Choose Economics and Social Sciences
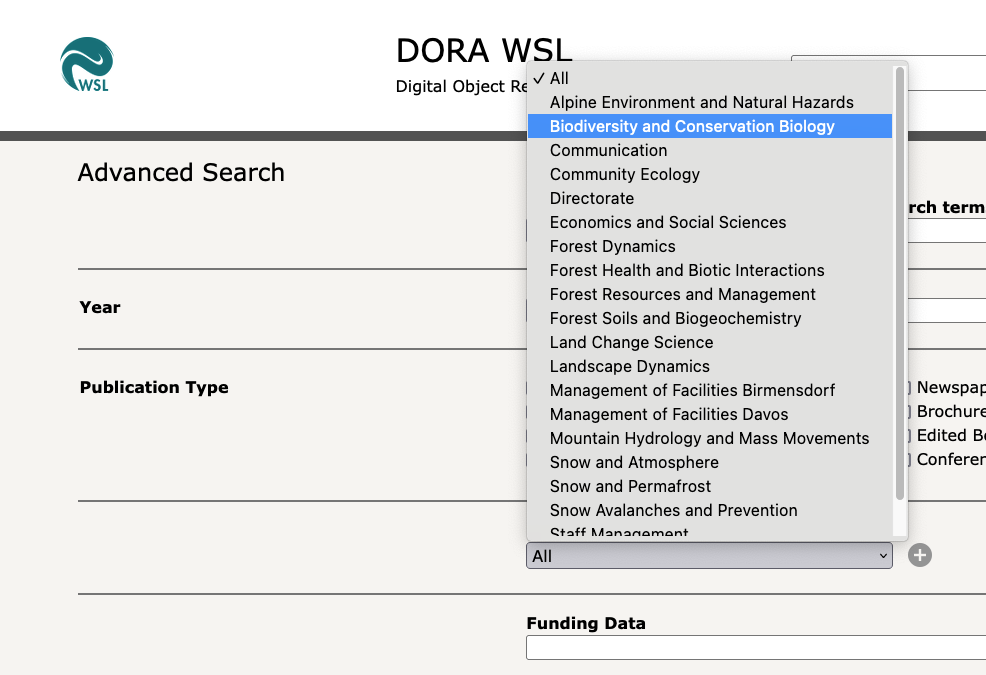Screen dimensions: 986x675 709,222
